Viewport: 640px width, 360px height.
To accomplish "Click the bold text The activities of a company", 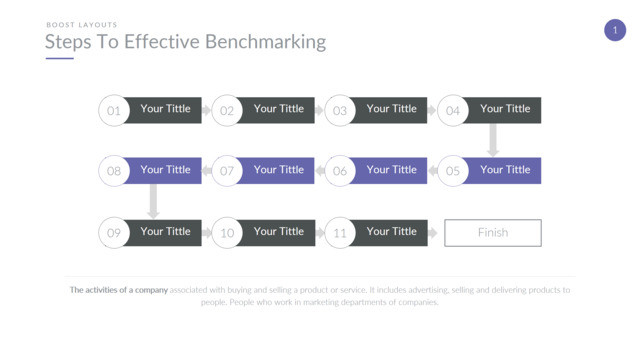I will tap(119, 290).
